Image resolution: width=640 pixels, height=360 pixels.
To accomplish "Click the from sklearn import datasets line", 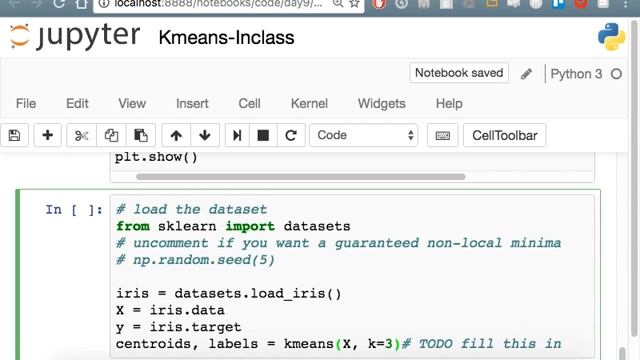I will point(233,226).
